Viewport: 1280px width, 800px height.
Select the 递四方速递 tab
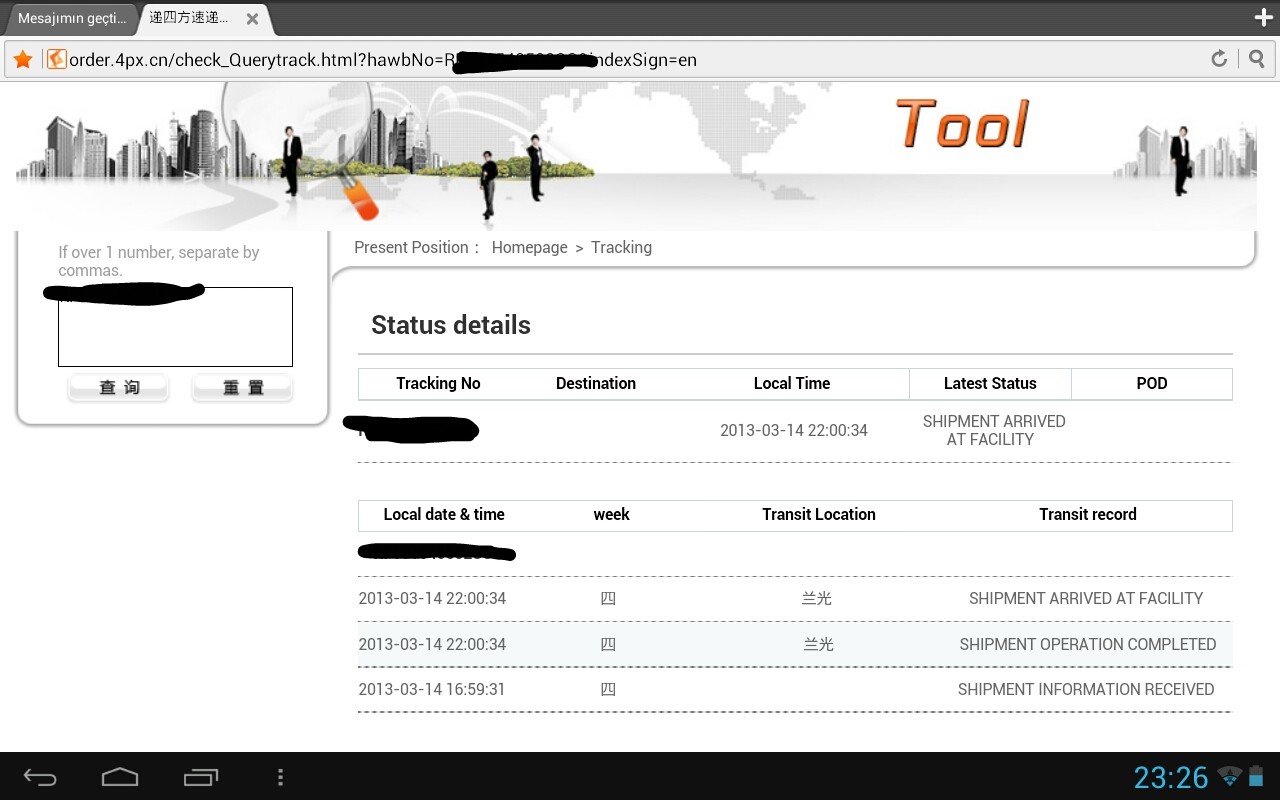pyautogui.click(x=190, y=18)
